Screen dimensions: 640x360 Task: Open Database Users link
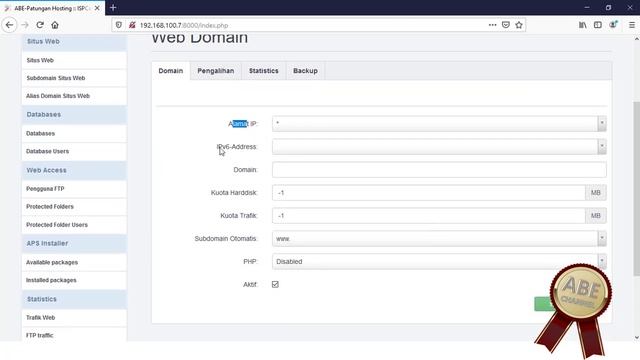tap(74, 151)
